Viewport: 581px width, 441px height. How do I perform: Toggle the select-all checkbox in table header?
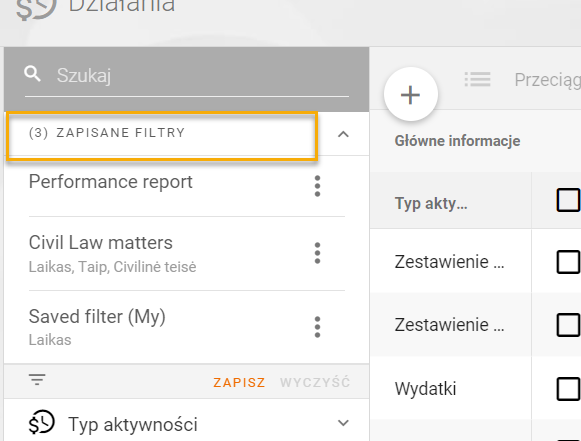pos(568,200)
